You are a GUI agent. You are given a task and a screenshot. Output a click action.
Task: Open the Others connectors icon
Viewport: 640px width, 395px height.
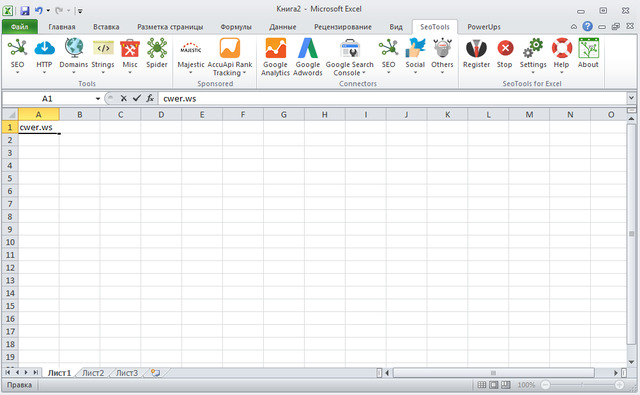442,56
